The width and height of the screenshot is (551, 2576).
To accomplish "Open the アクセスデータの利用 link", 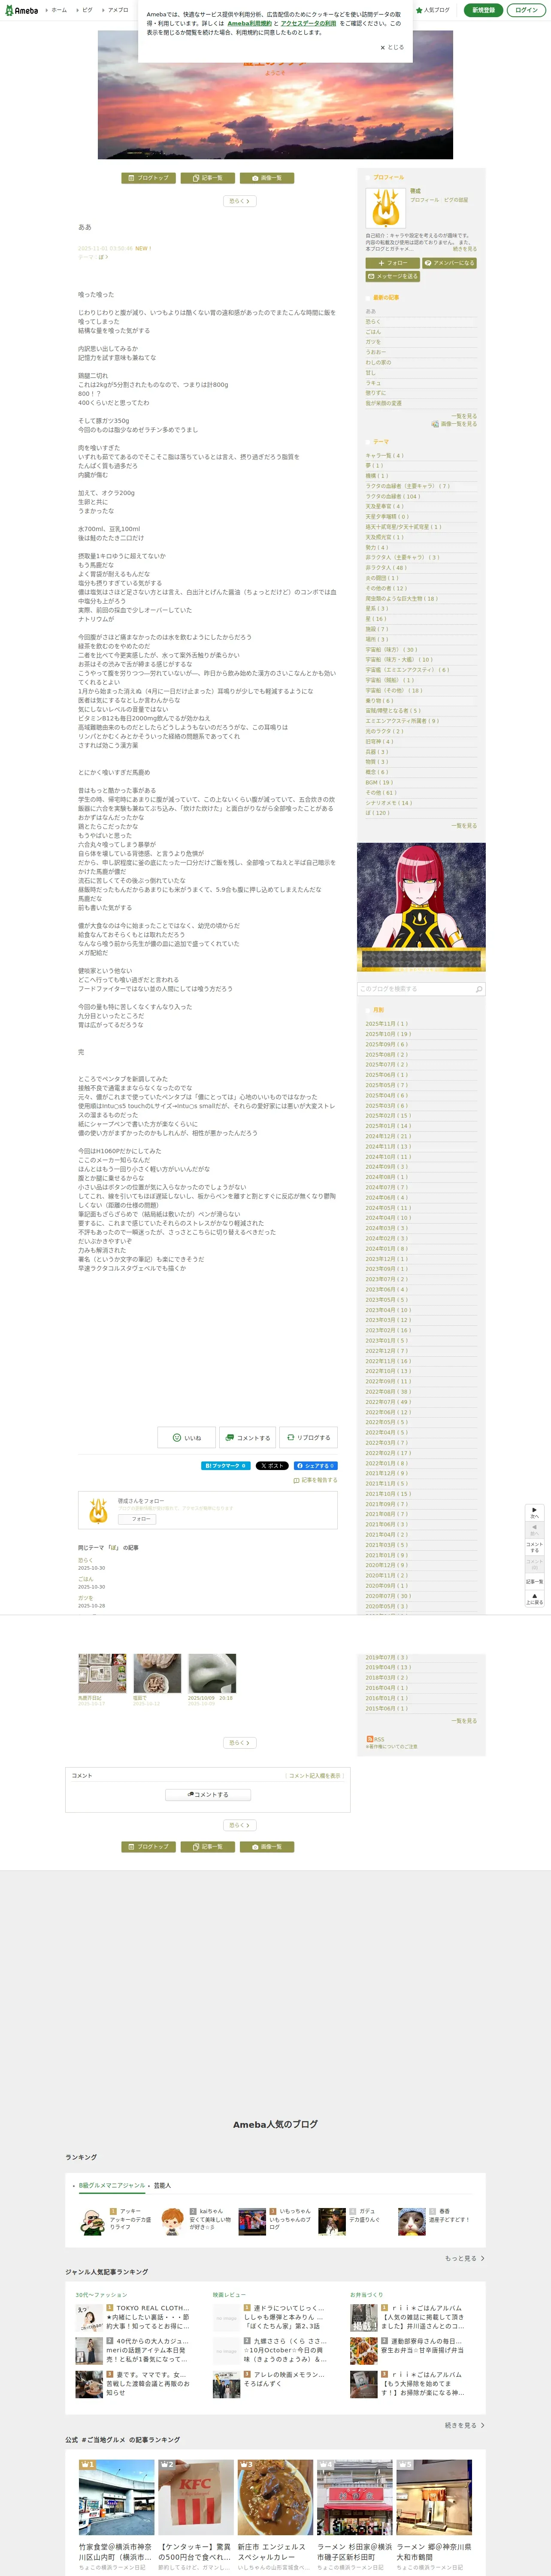I will click(308, 23).
